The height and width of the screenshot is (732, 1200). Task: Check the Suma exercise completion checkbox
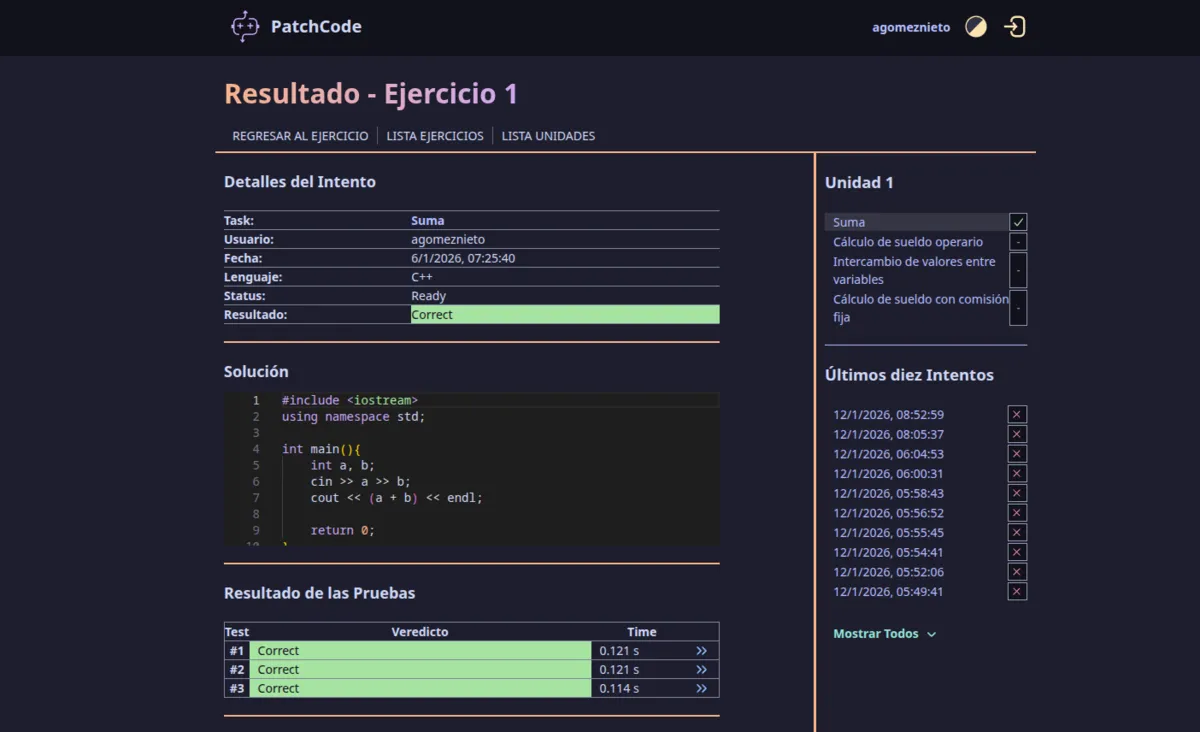coord(1017,221)
